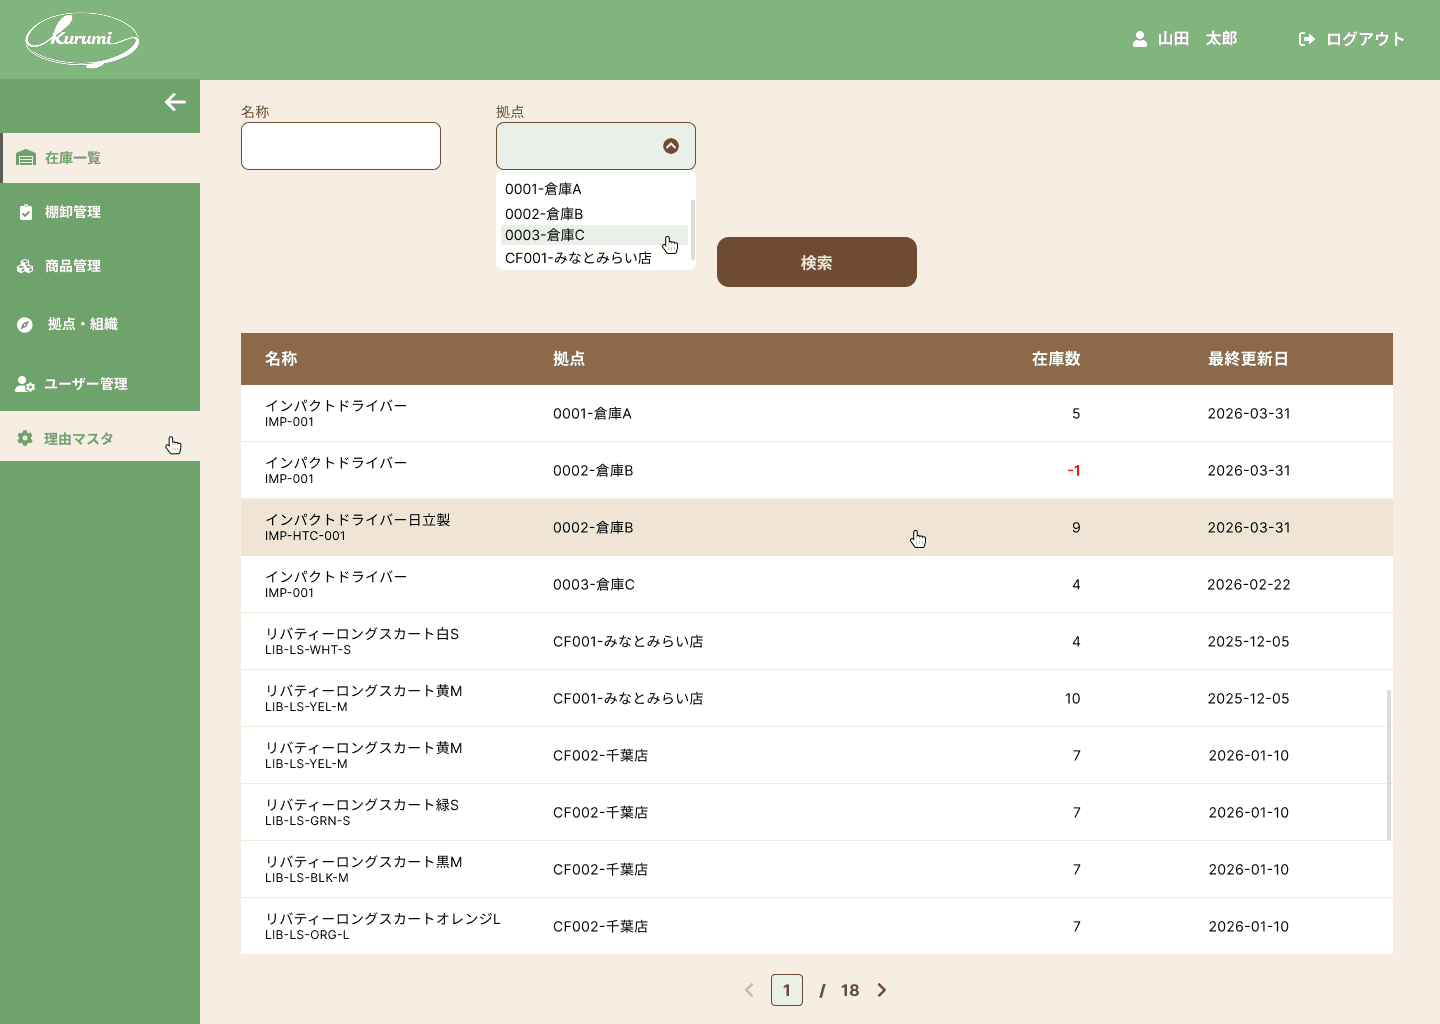
Task: Focus the 名称 text input field
Action: (341, 146)
